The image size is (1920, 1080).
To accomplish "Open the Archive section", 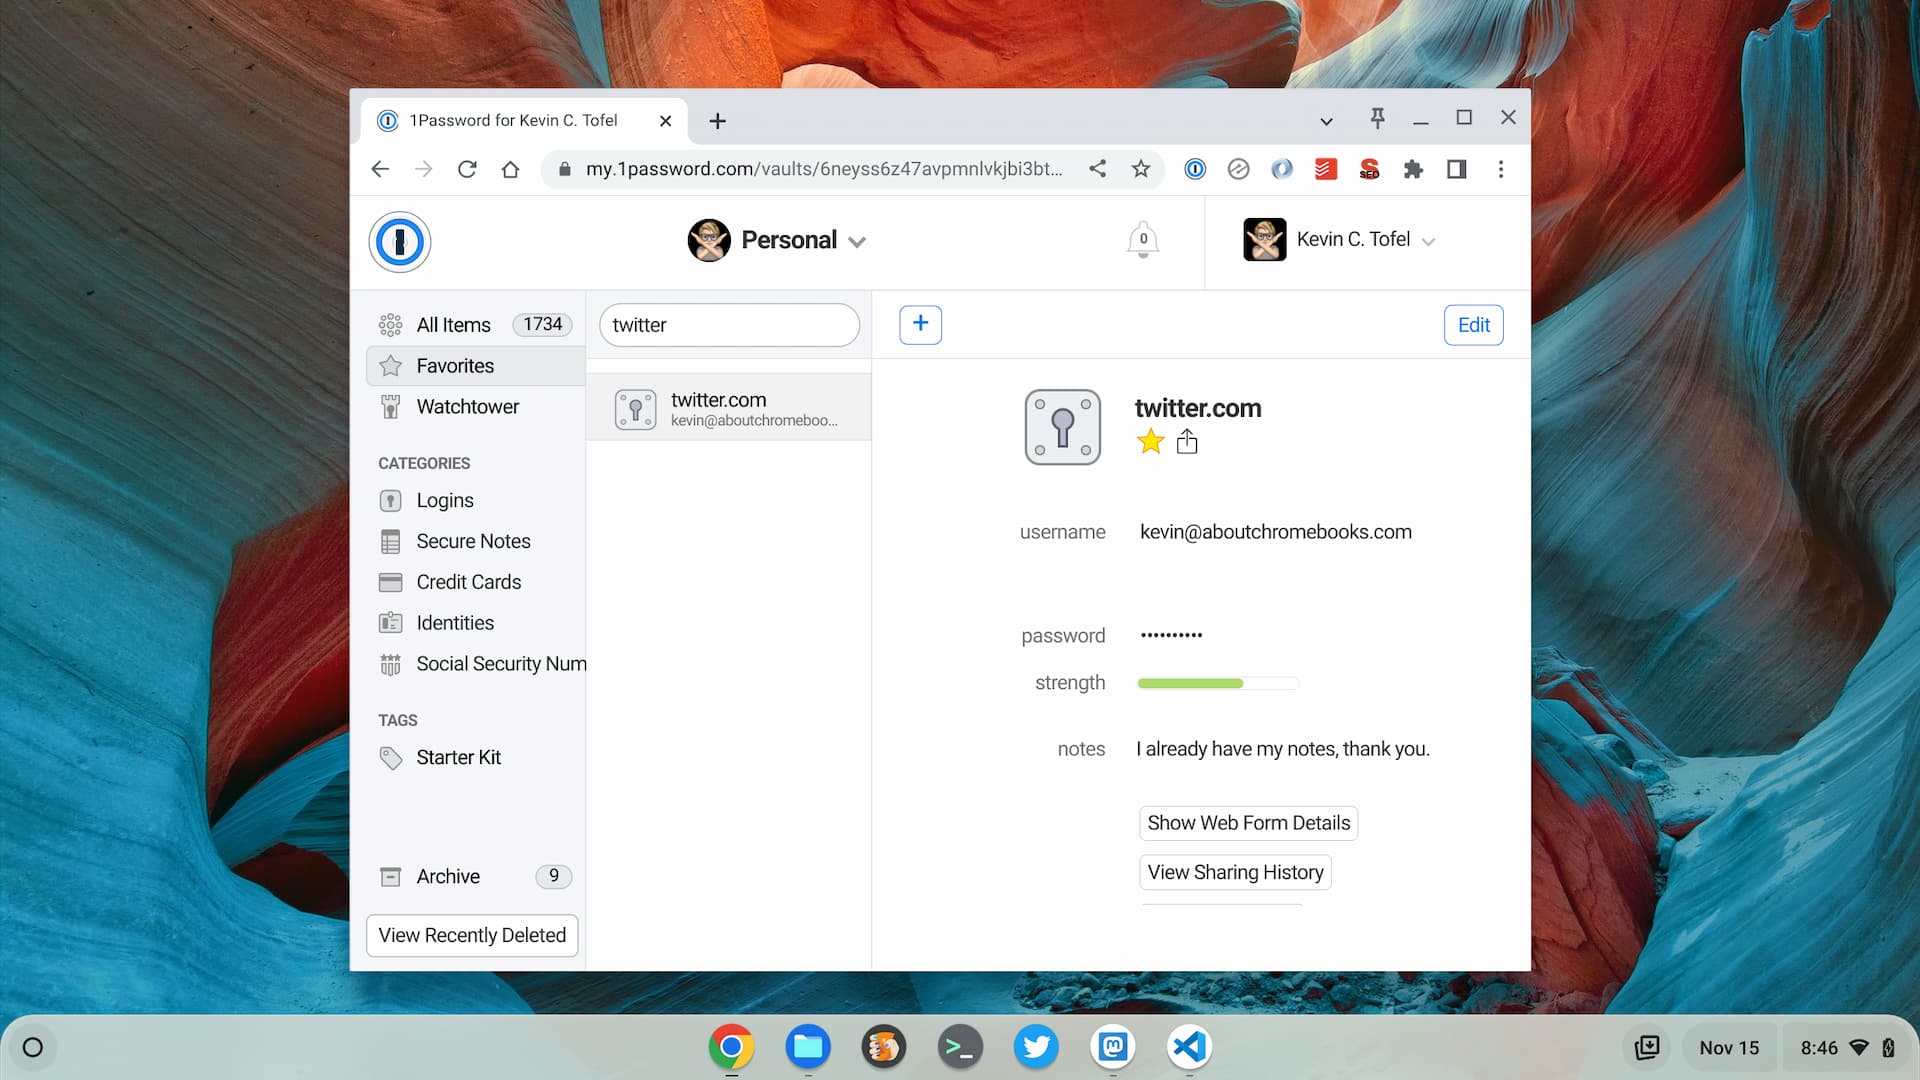I will click(475, 877).
